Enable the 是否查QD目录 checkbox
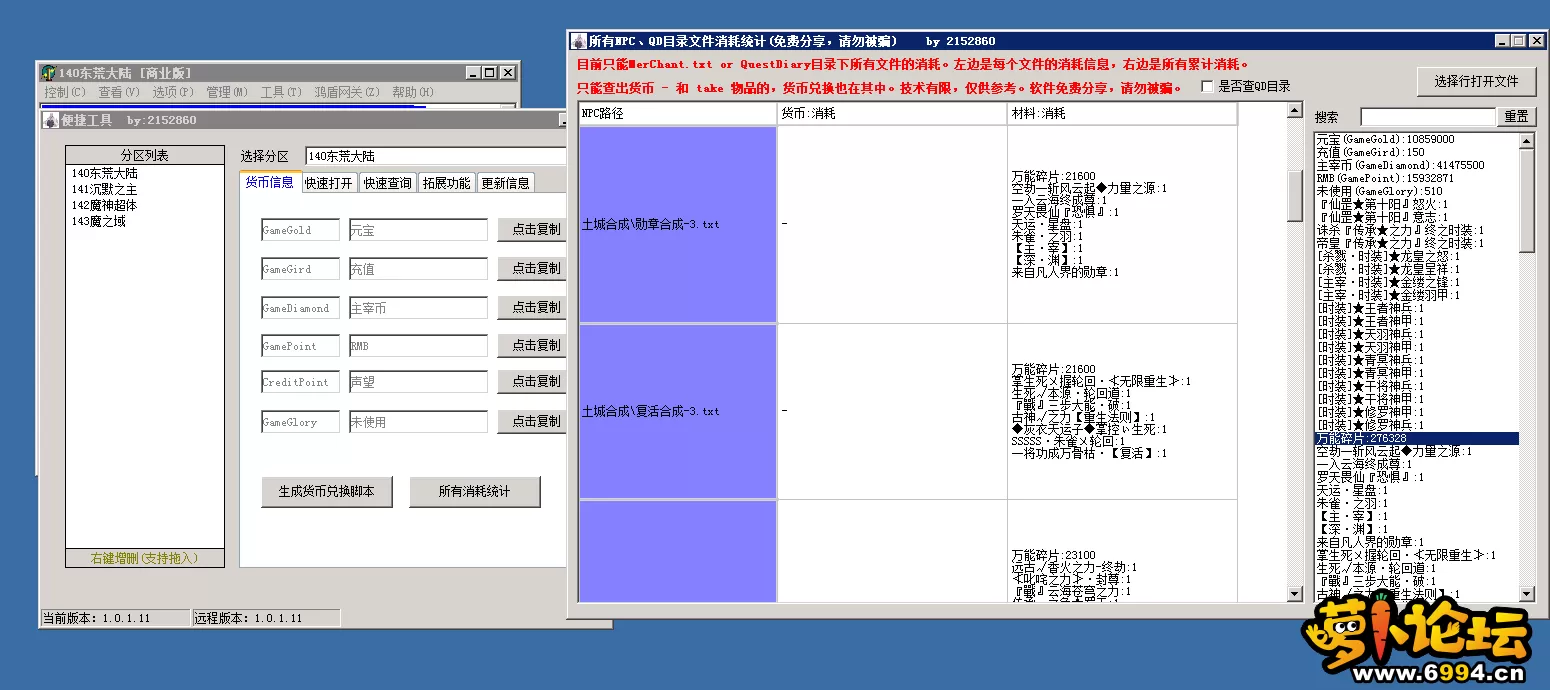The width and height of the screenshot is (1550, 690). [x=1207, y=87]
